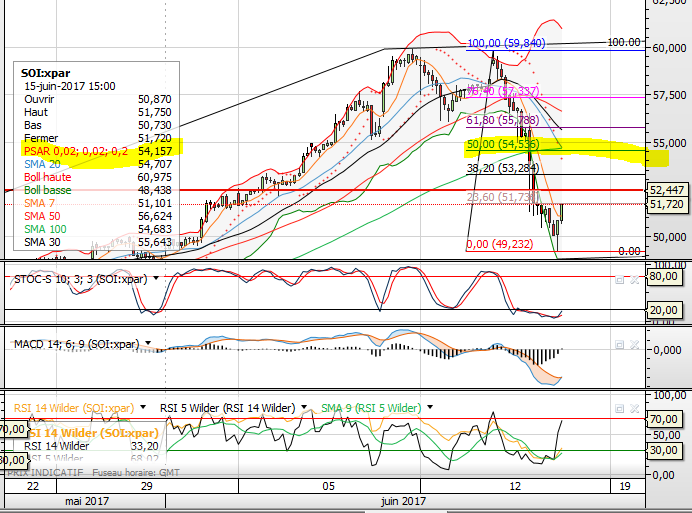Close the STOC-S indicator panel

(632, 279)
